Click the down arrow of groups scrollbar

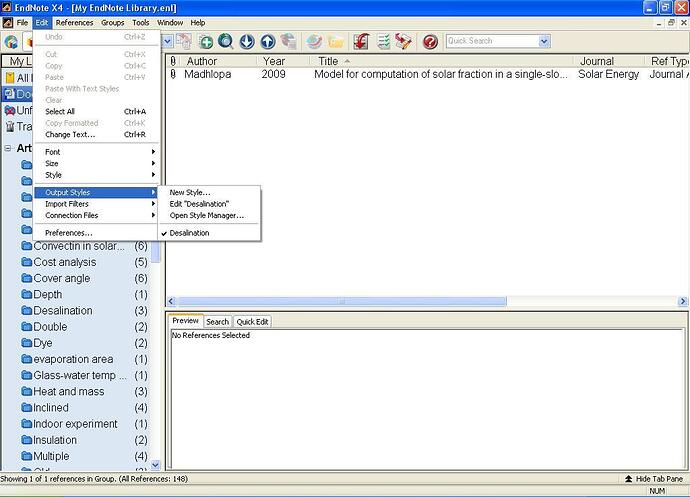155,464
